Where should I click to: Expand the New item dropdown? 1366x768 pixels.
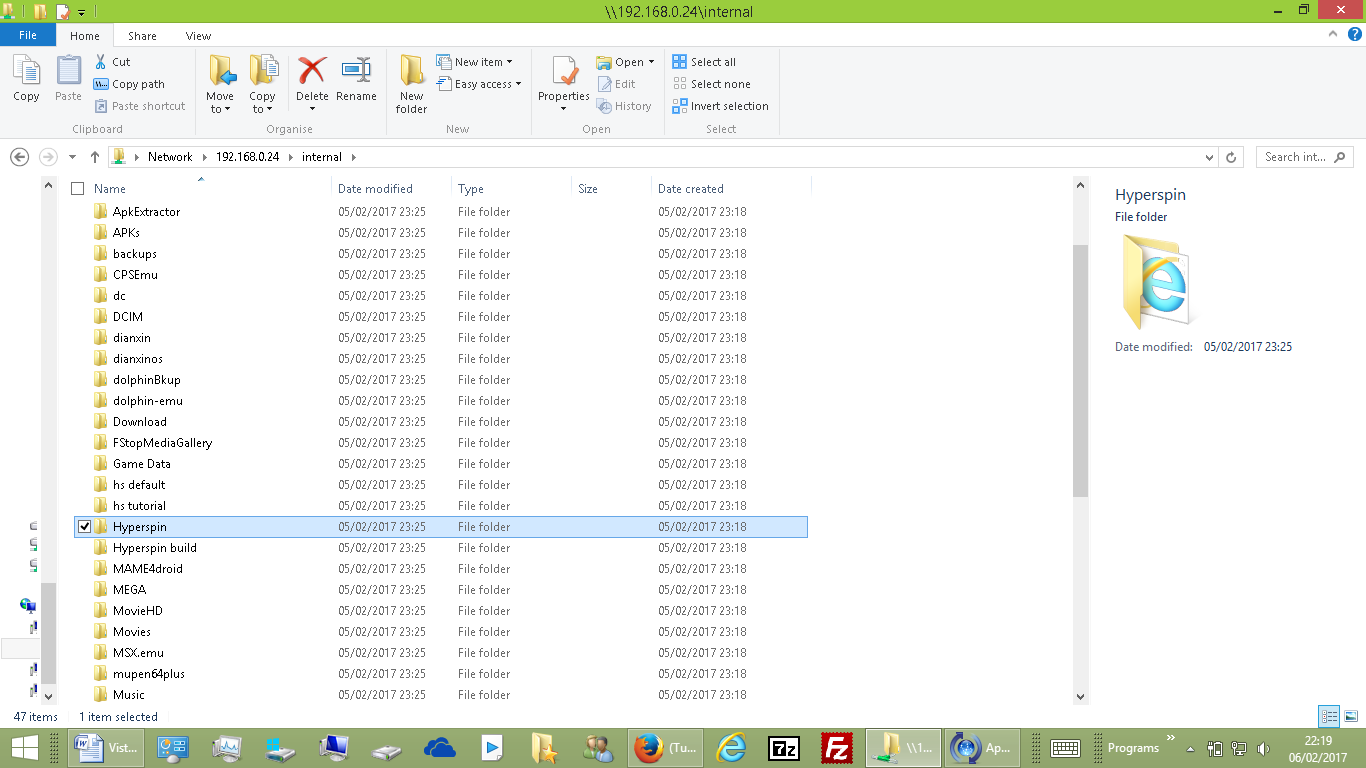479,61
